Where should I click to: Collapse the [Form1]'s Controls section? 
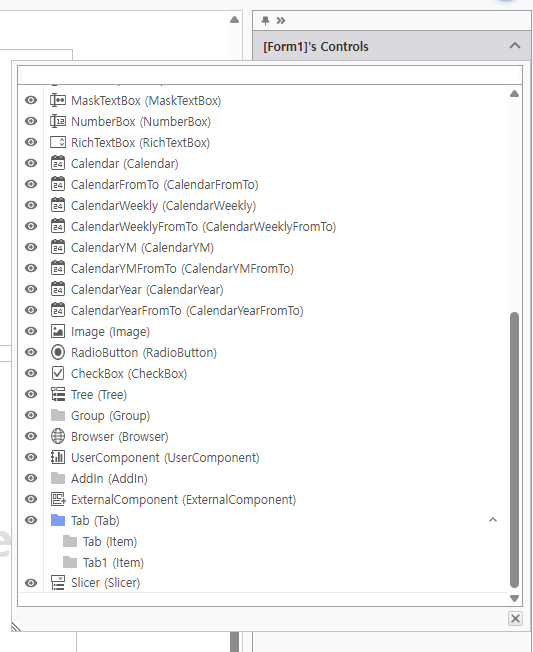515,46
